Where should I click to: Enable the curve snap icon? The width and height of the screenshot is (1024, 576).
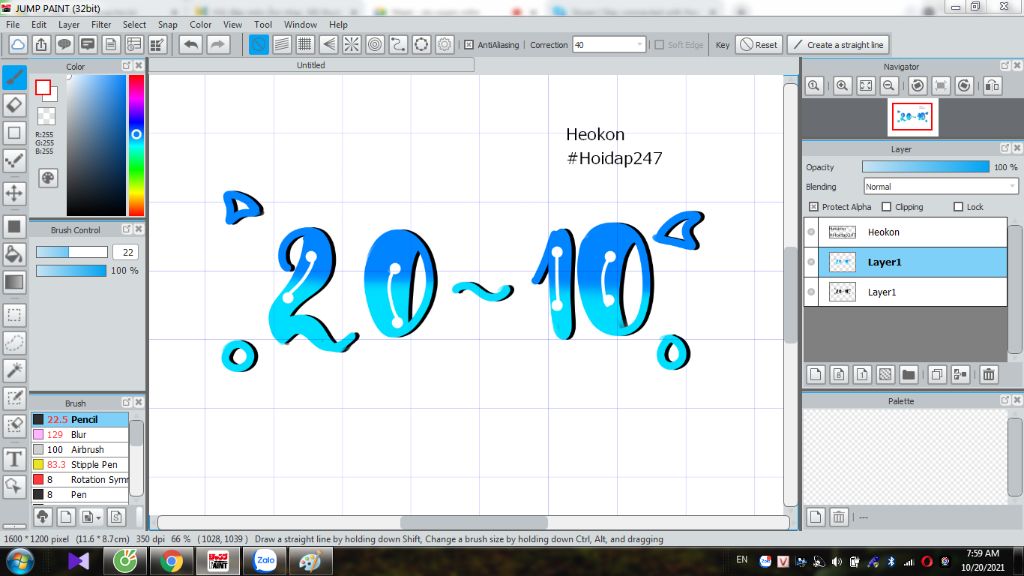398,44
